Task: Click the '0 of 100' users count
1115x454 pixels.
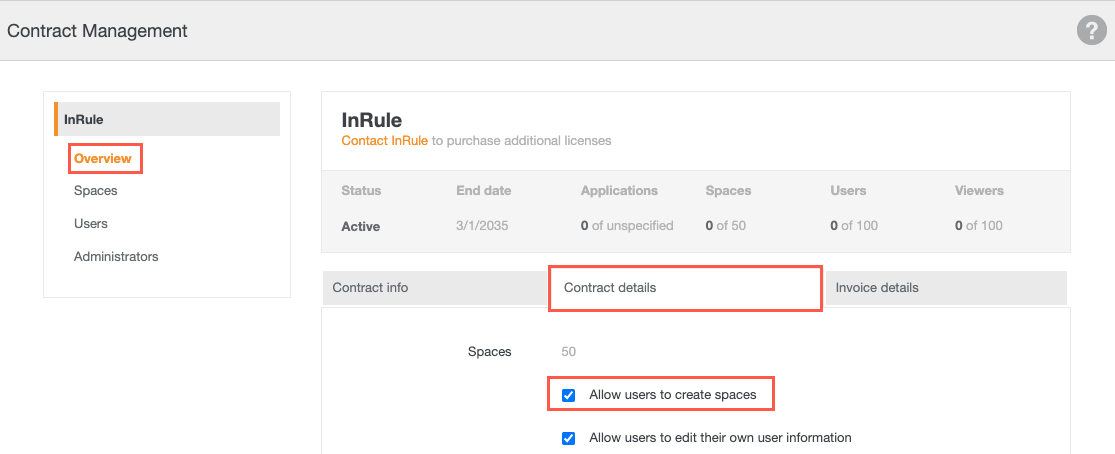Action: coord(853,226)
